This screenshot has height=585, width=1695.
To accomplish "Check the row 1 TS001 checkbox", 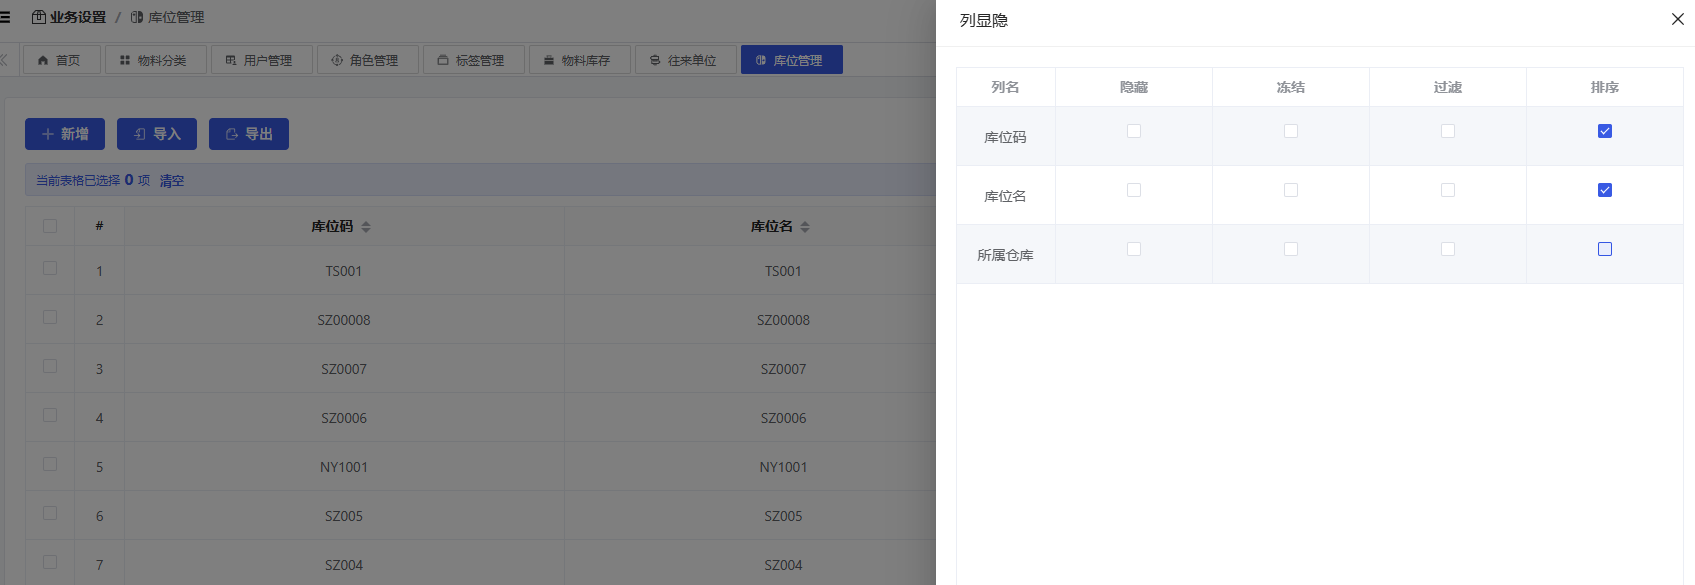I will 50,268.
